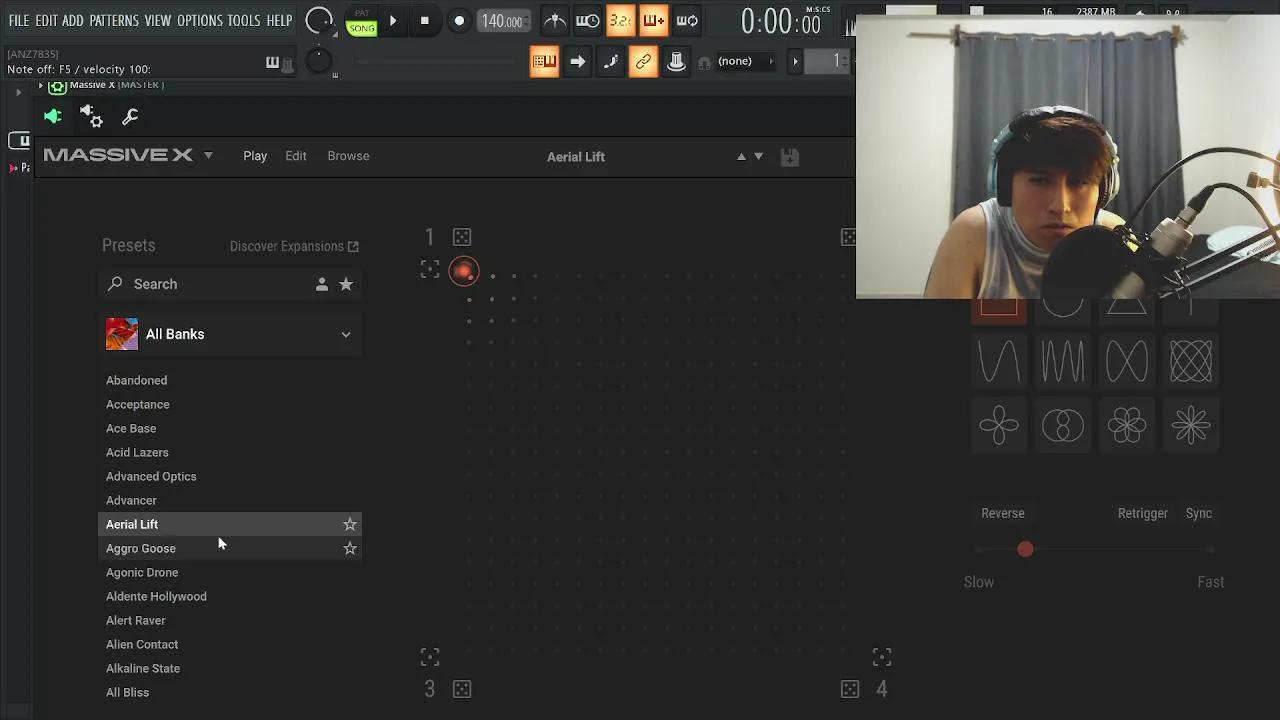Open the PATTERNS menu
The height and width of the screenshot is (720, 1280).
click(114, 20)
